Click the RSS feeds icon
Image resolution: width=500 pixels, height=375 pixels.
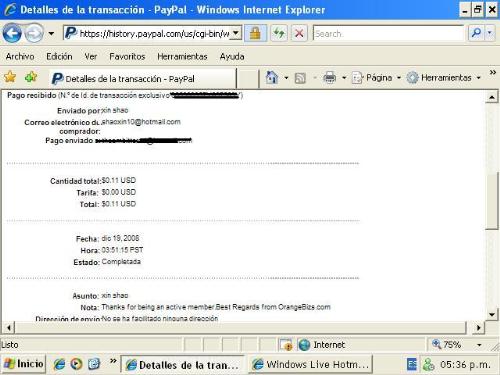coord(300,78)
